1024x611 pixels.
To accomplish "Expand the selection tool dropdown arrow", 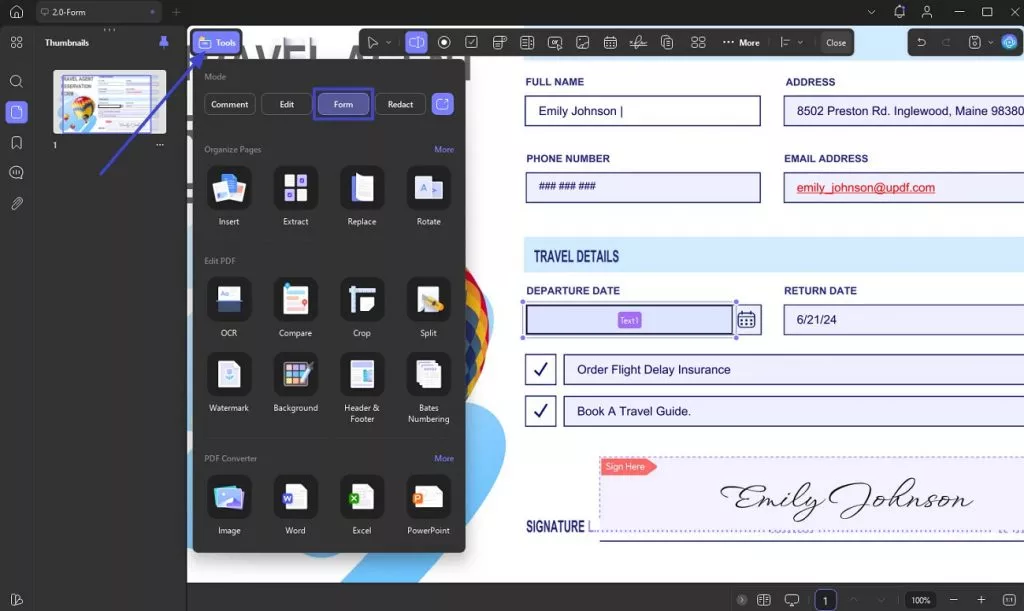I will (x=390, y=42).
